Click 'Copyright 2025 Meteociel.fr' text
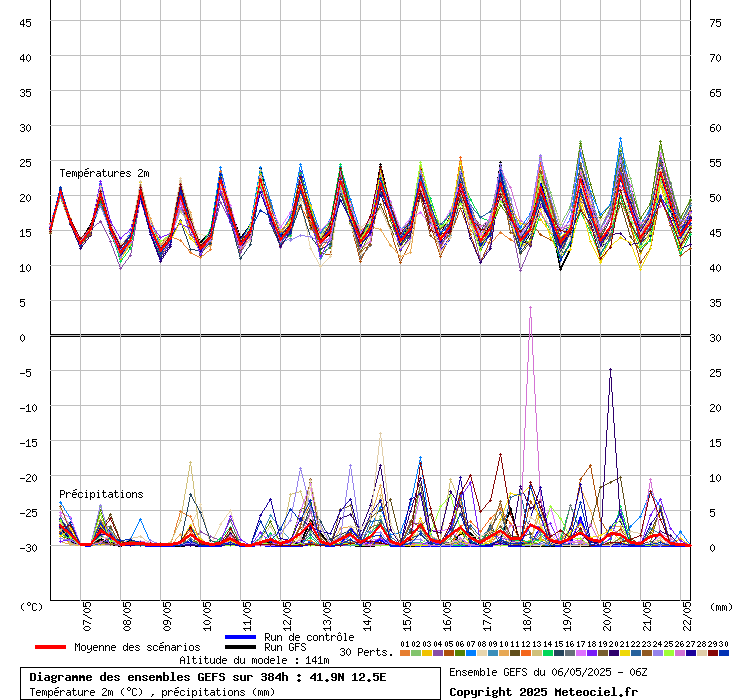Image resolution: width=740 pixels, height=700 pixels. [543, 692]
